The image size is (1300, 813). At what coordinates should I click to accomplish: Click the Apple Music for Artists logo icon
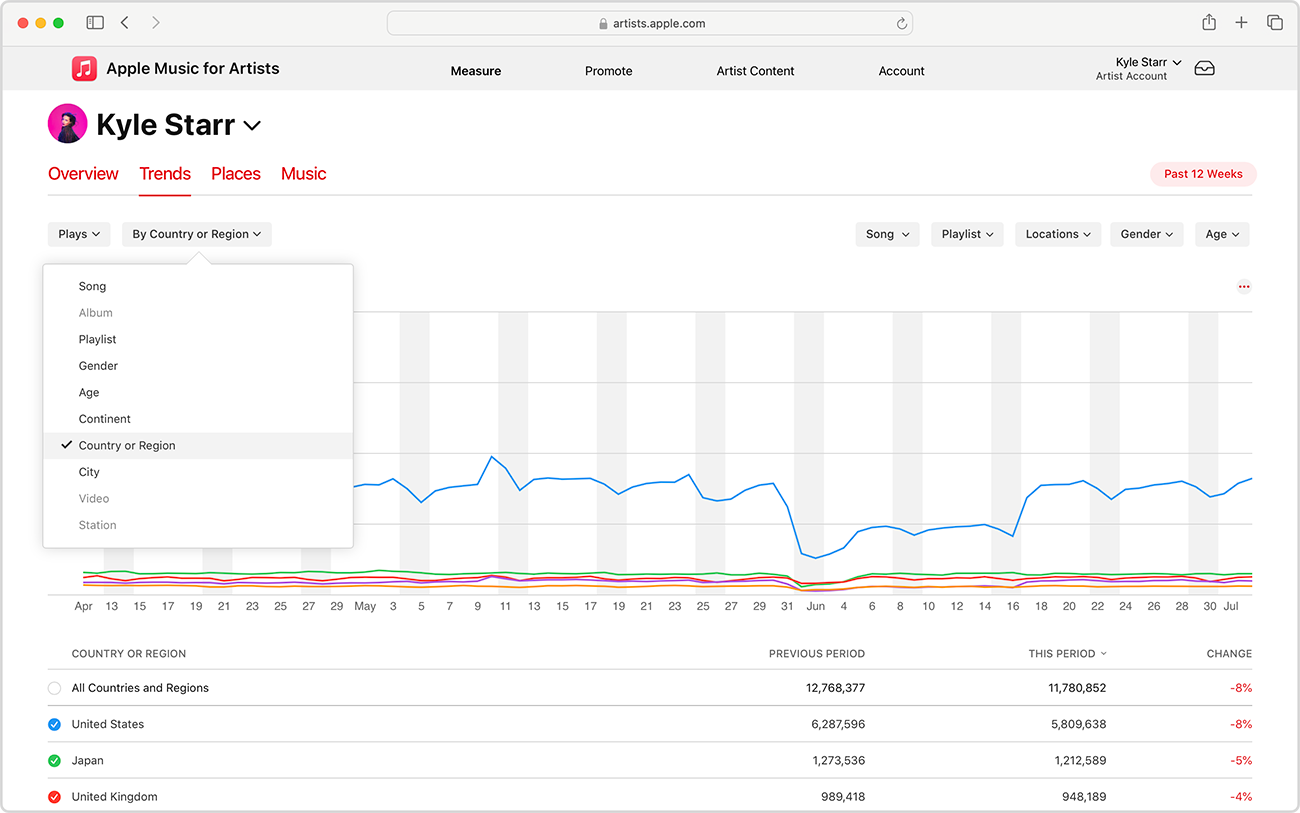pos(84,69)
